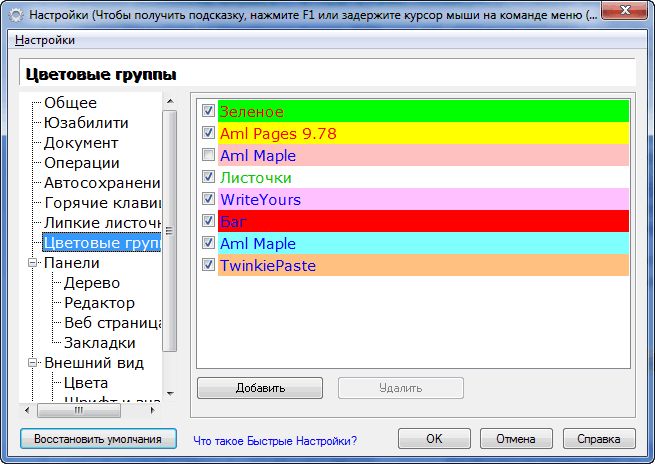Click the tree's scroll down arrow
655x464 pixels.
[x=170, y=393]
